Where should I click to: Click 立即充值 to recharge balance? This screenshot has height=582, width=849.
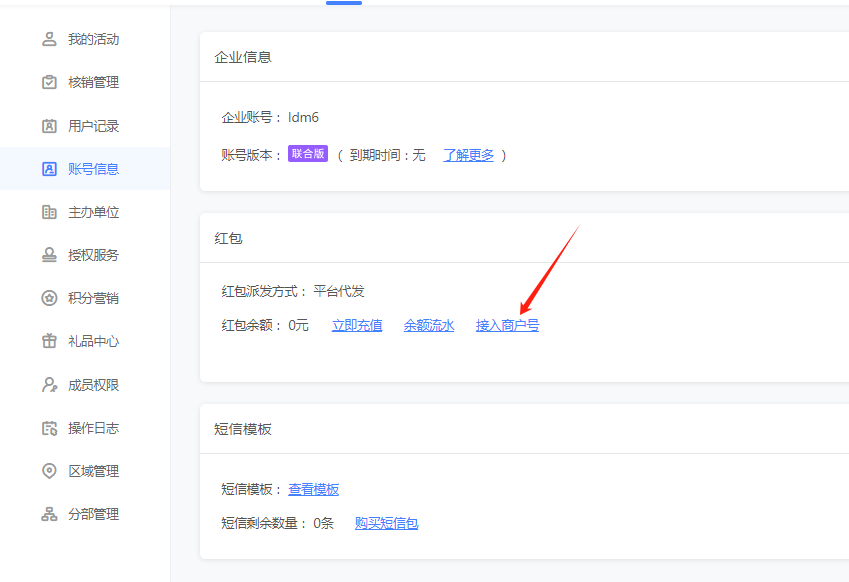[357, 325]
